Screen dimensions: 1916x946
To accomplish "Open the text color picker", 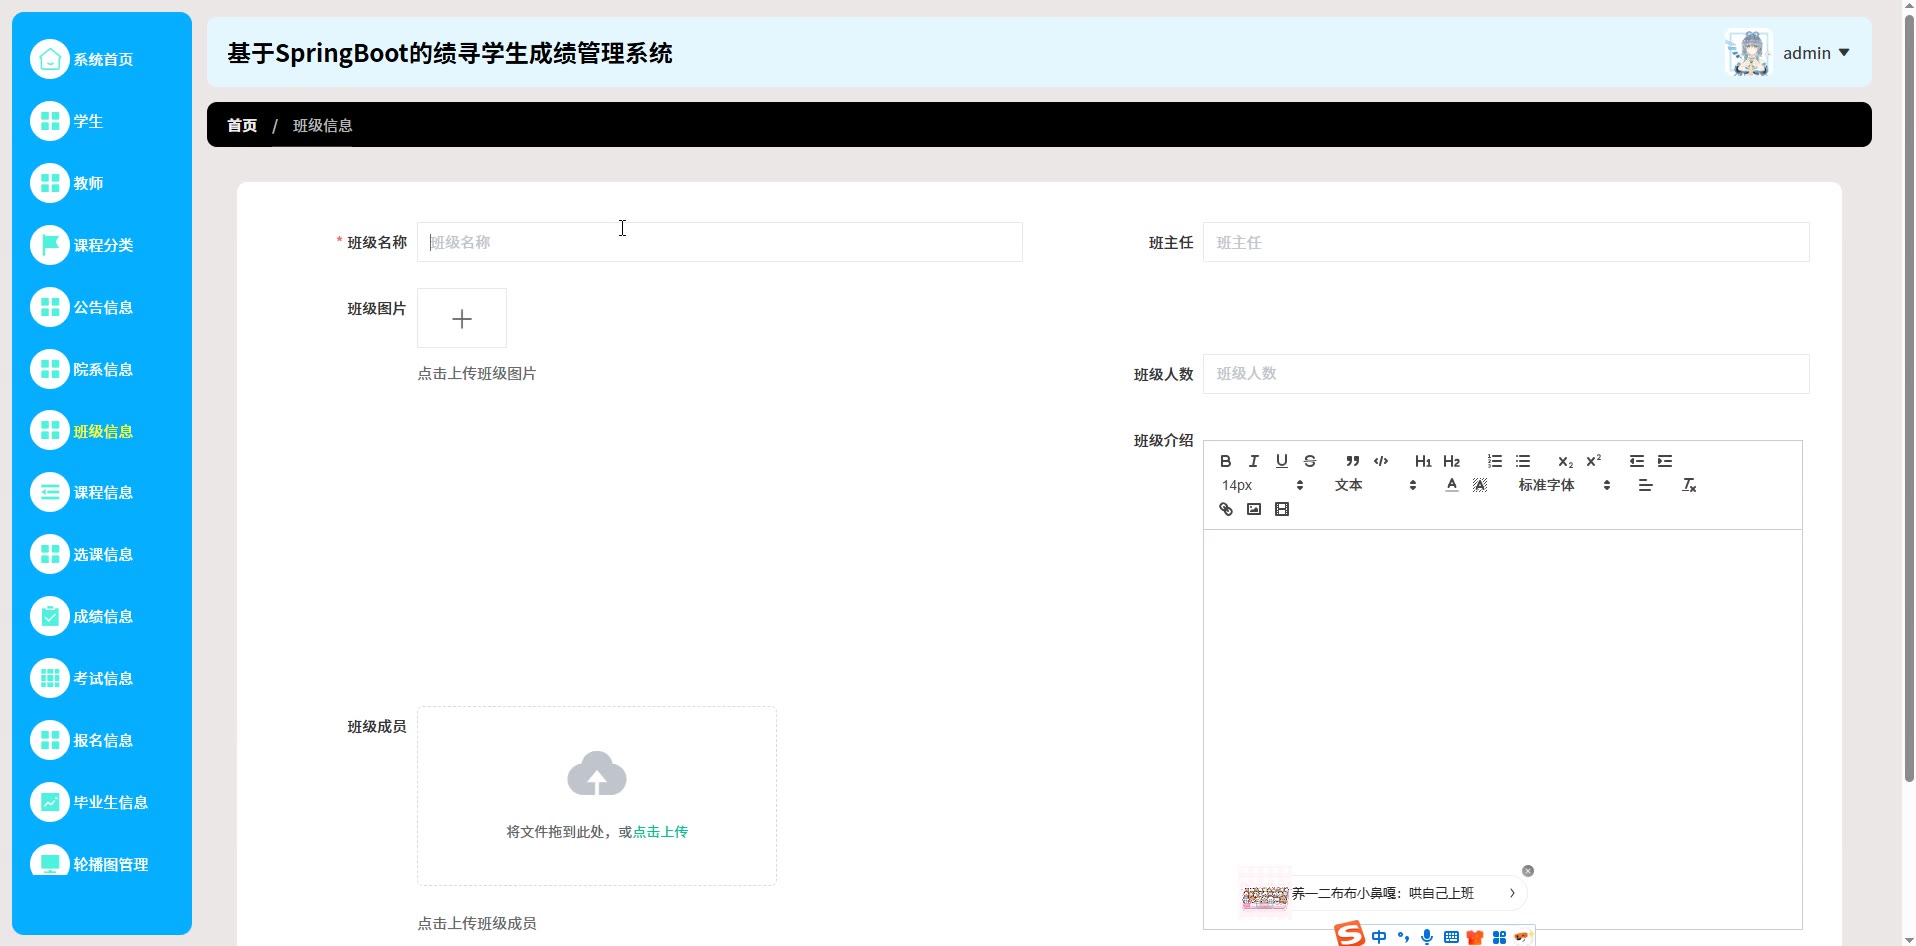I will (1451, 485).
